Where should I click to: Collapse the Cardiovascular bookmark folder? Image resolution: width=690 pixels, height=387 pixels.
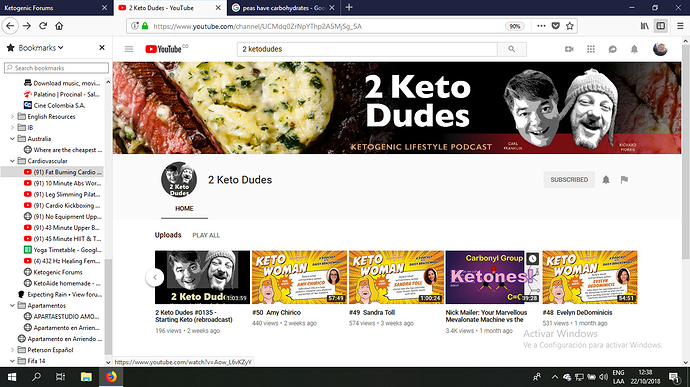tap(12, 161)
